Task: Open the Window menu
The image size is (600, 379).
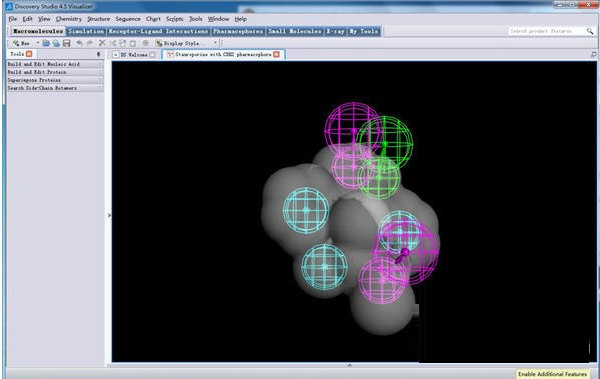Action: click(x=218, y=19)
